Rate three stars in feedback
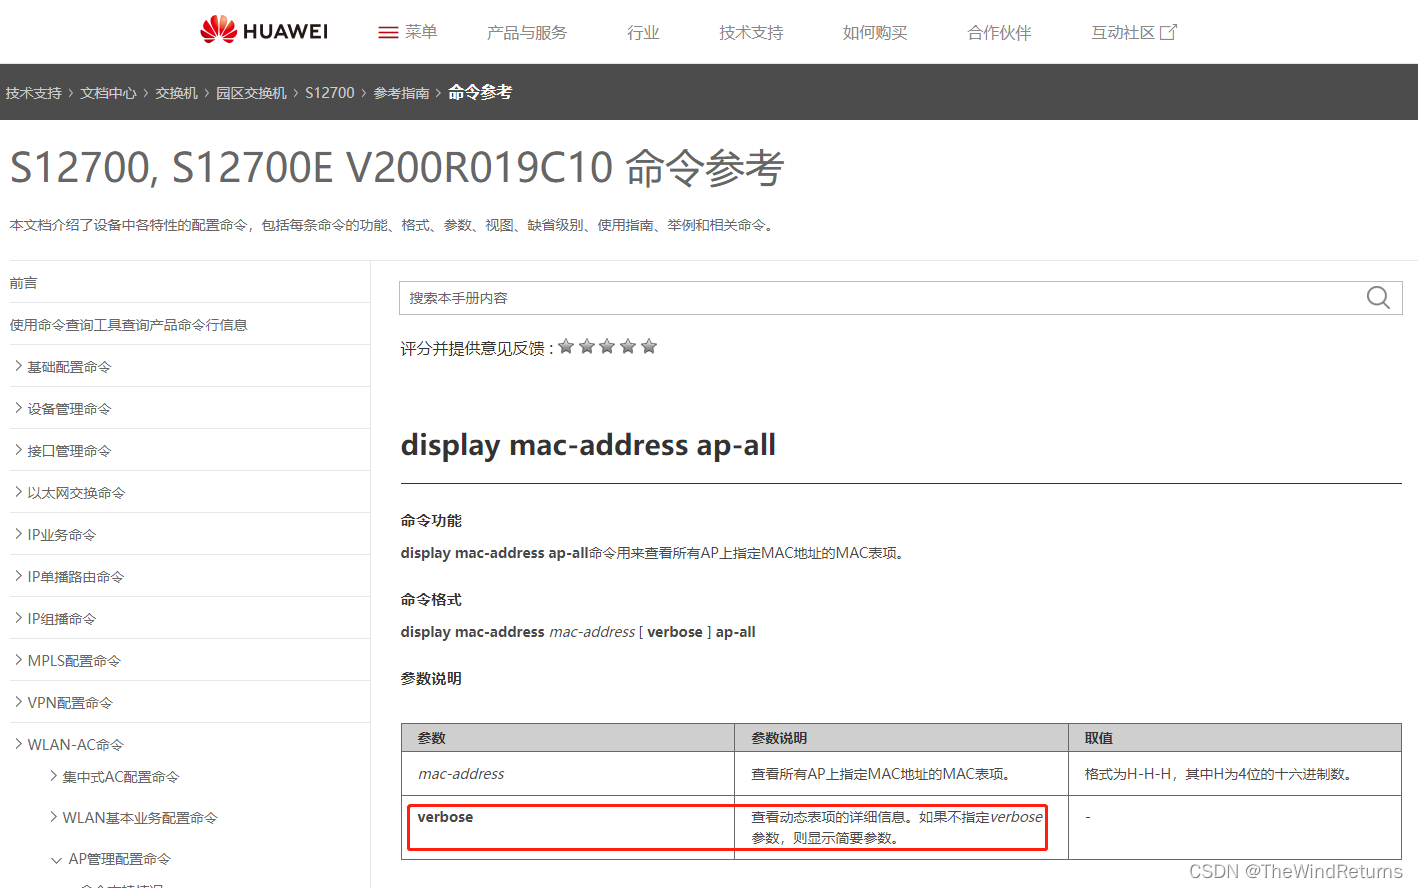The height and width of the screenshot is (888, 1418). click(x=607, y=346)
